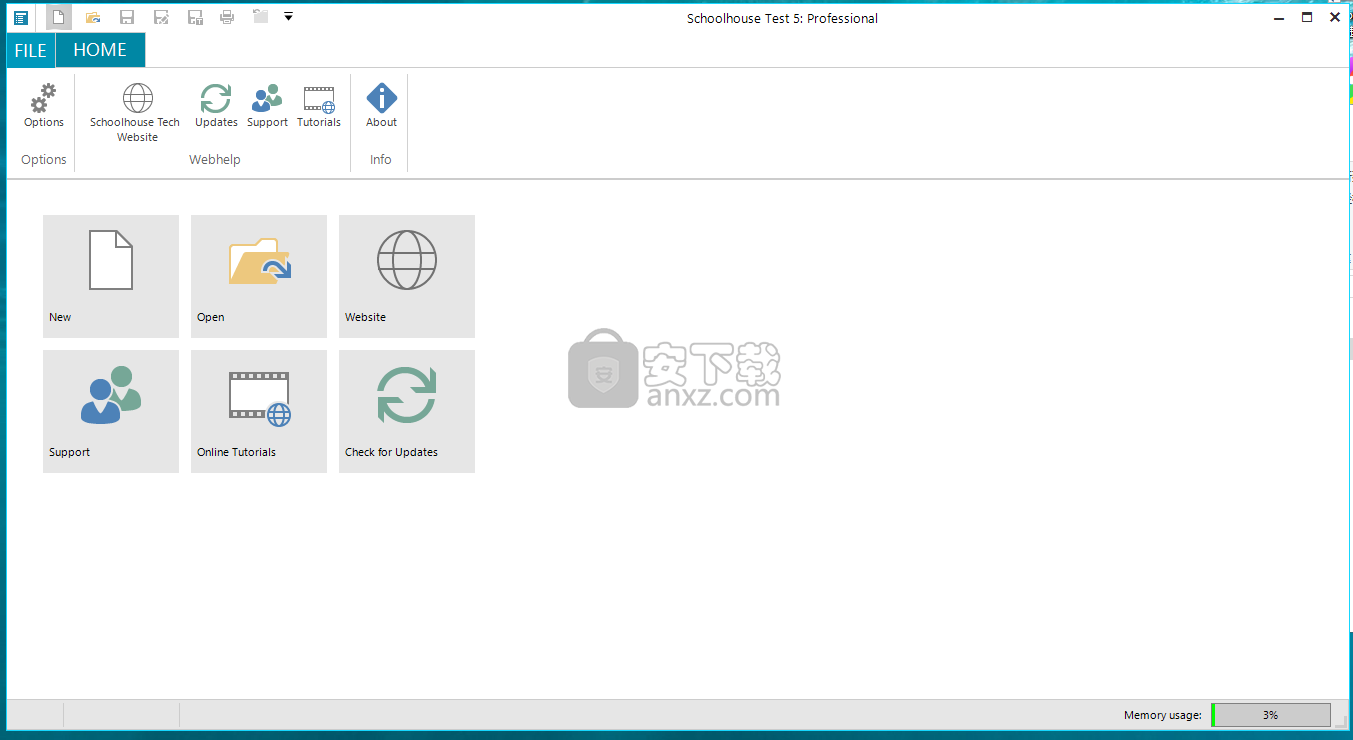Image resolution: width=1353 pixels, height=740 pixels.
Task: Click the Close document icon in quick access toolbar
Action: [x=260, y=17]
